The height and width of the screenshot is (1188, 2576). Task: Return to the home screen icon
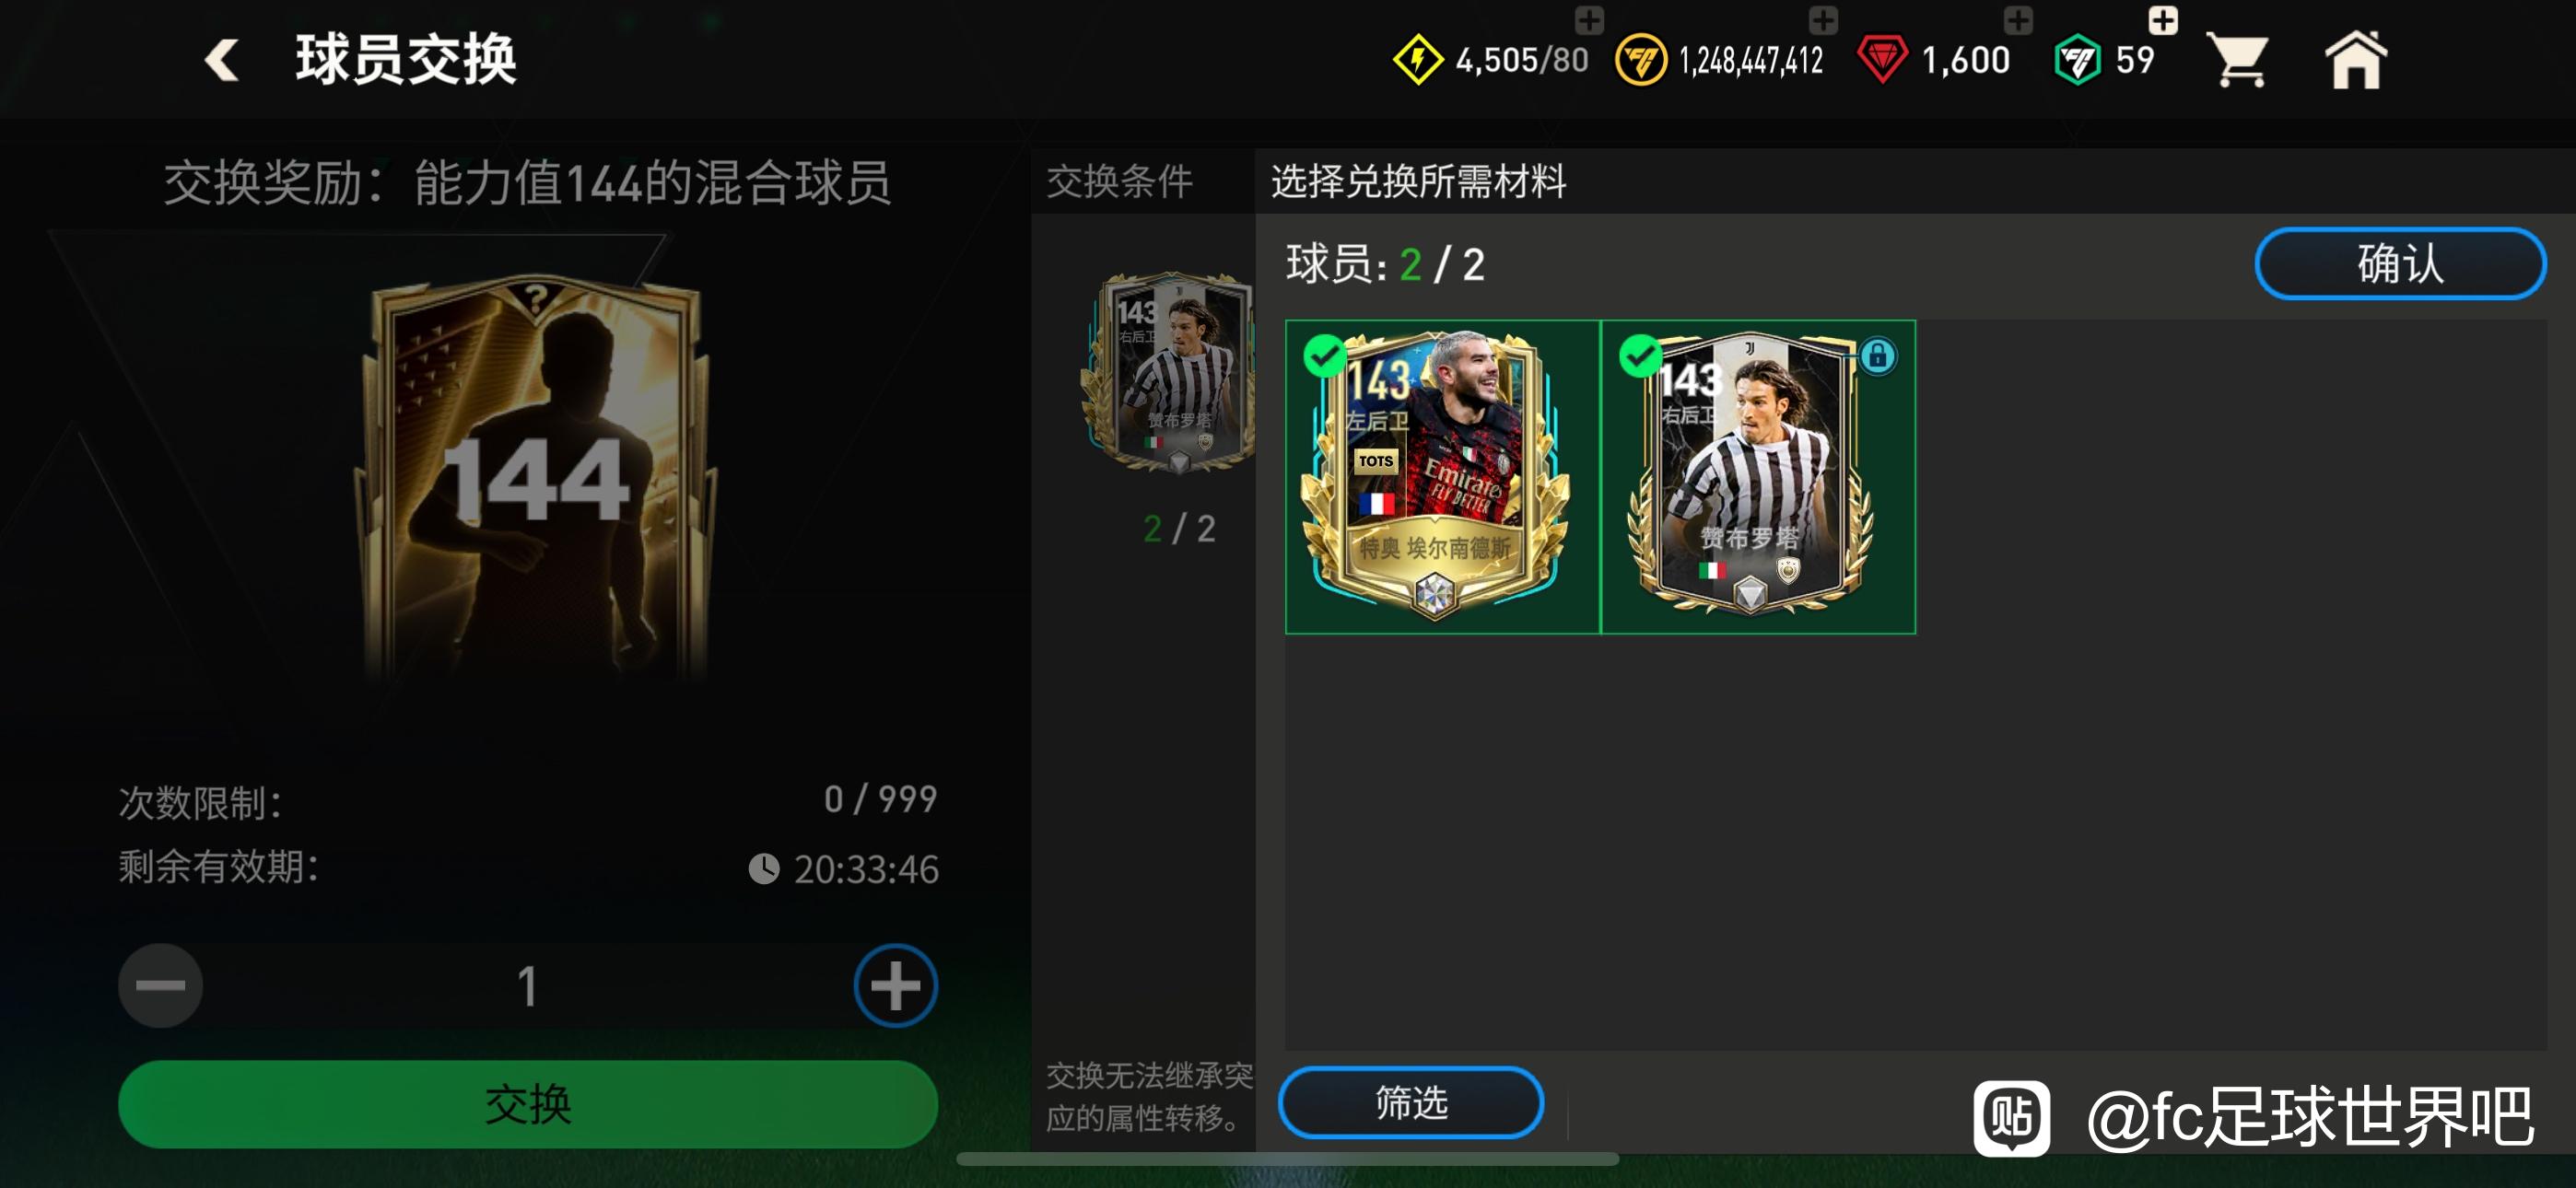click(x=2356, y=60)
